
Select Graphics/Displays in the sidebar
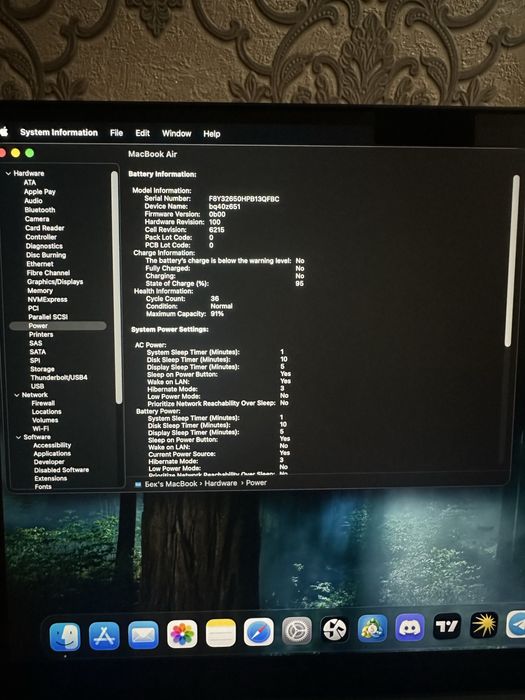(x=55, y=282)
